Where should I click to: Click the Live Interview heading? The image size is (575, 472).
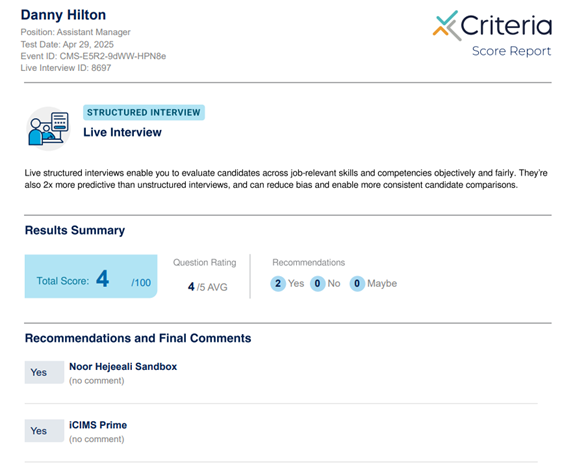click(x=122, y=132)
